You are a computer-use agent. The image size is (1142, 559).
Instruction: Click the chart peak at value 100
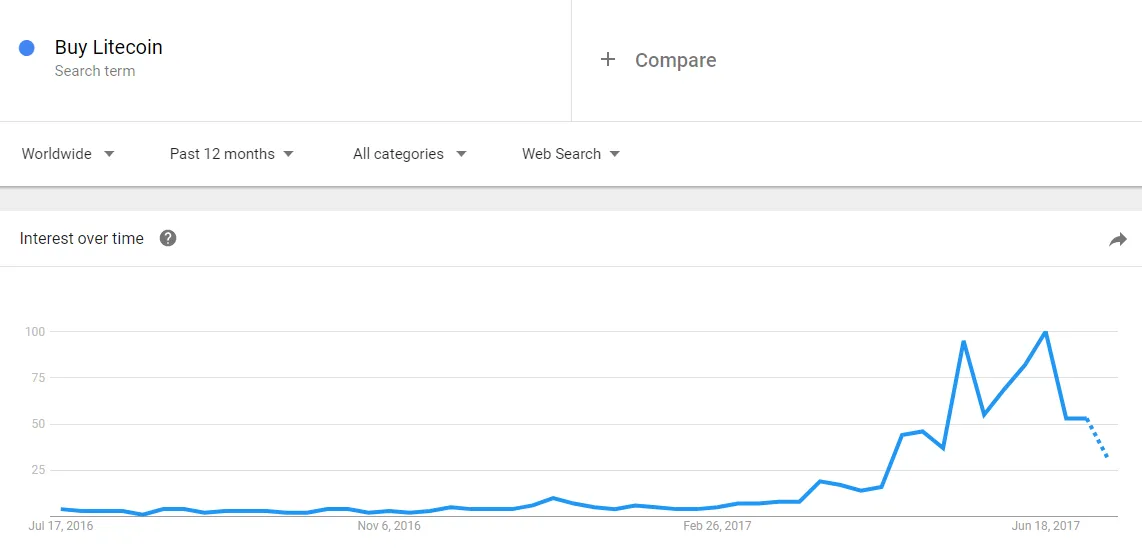point(1046,332)
